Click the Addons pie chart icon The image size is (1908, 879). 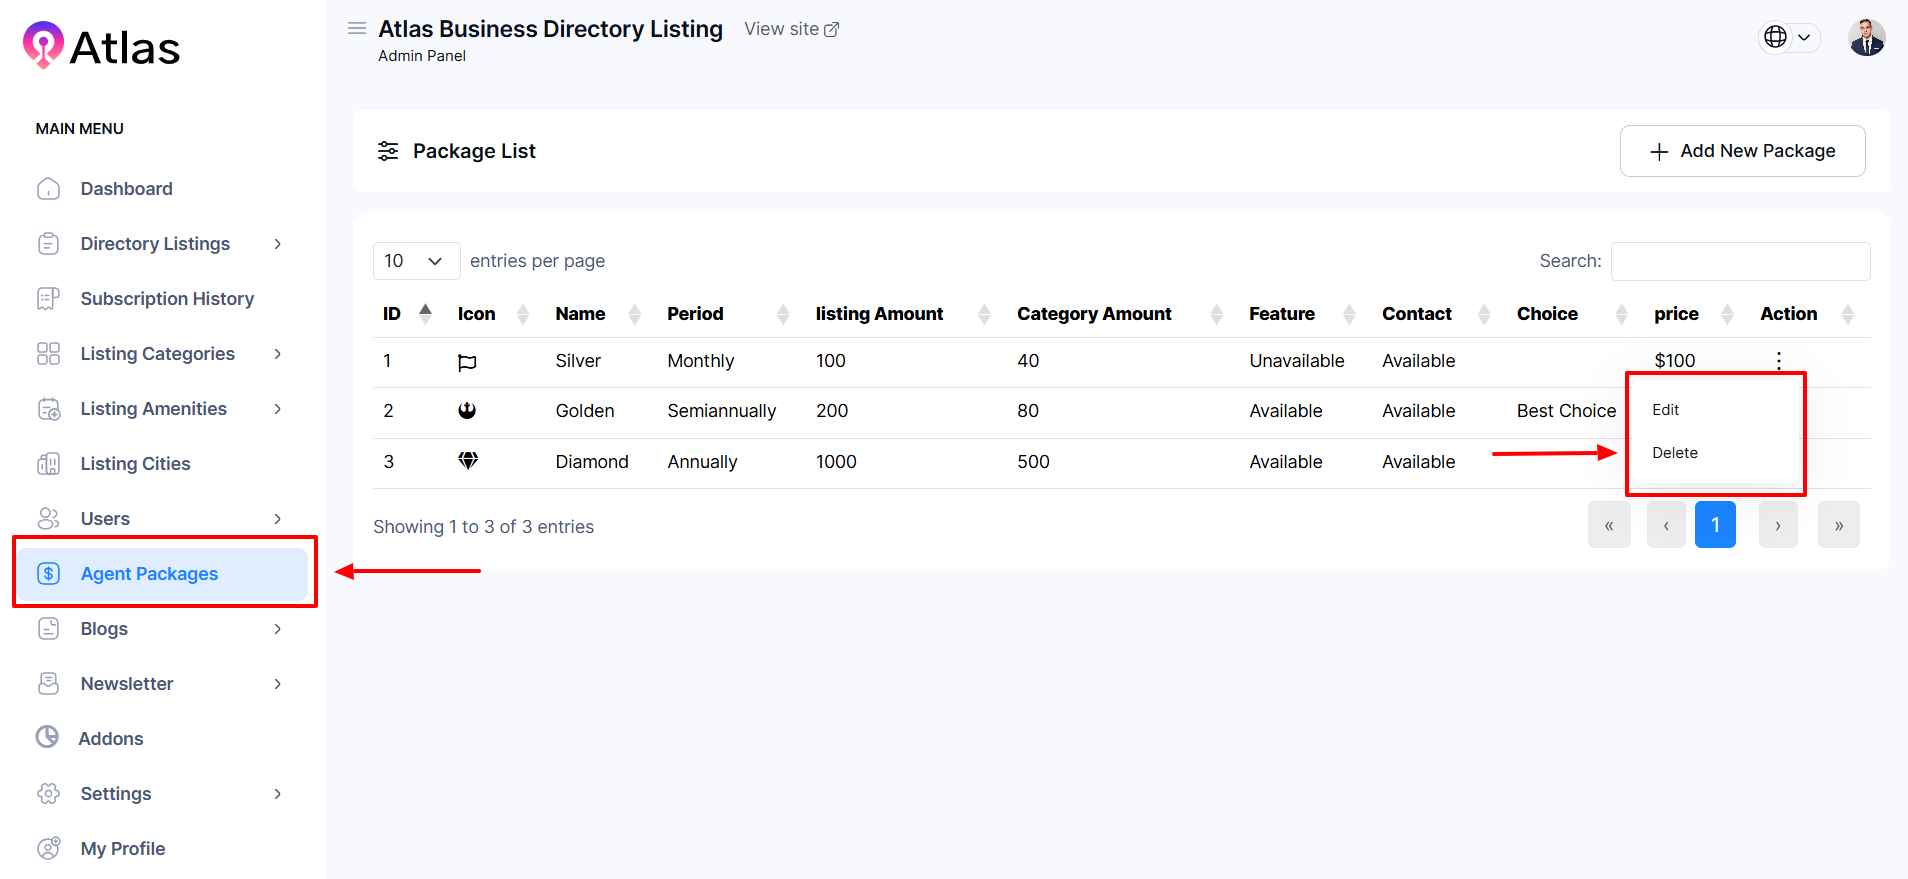[x=47, y=738]
